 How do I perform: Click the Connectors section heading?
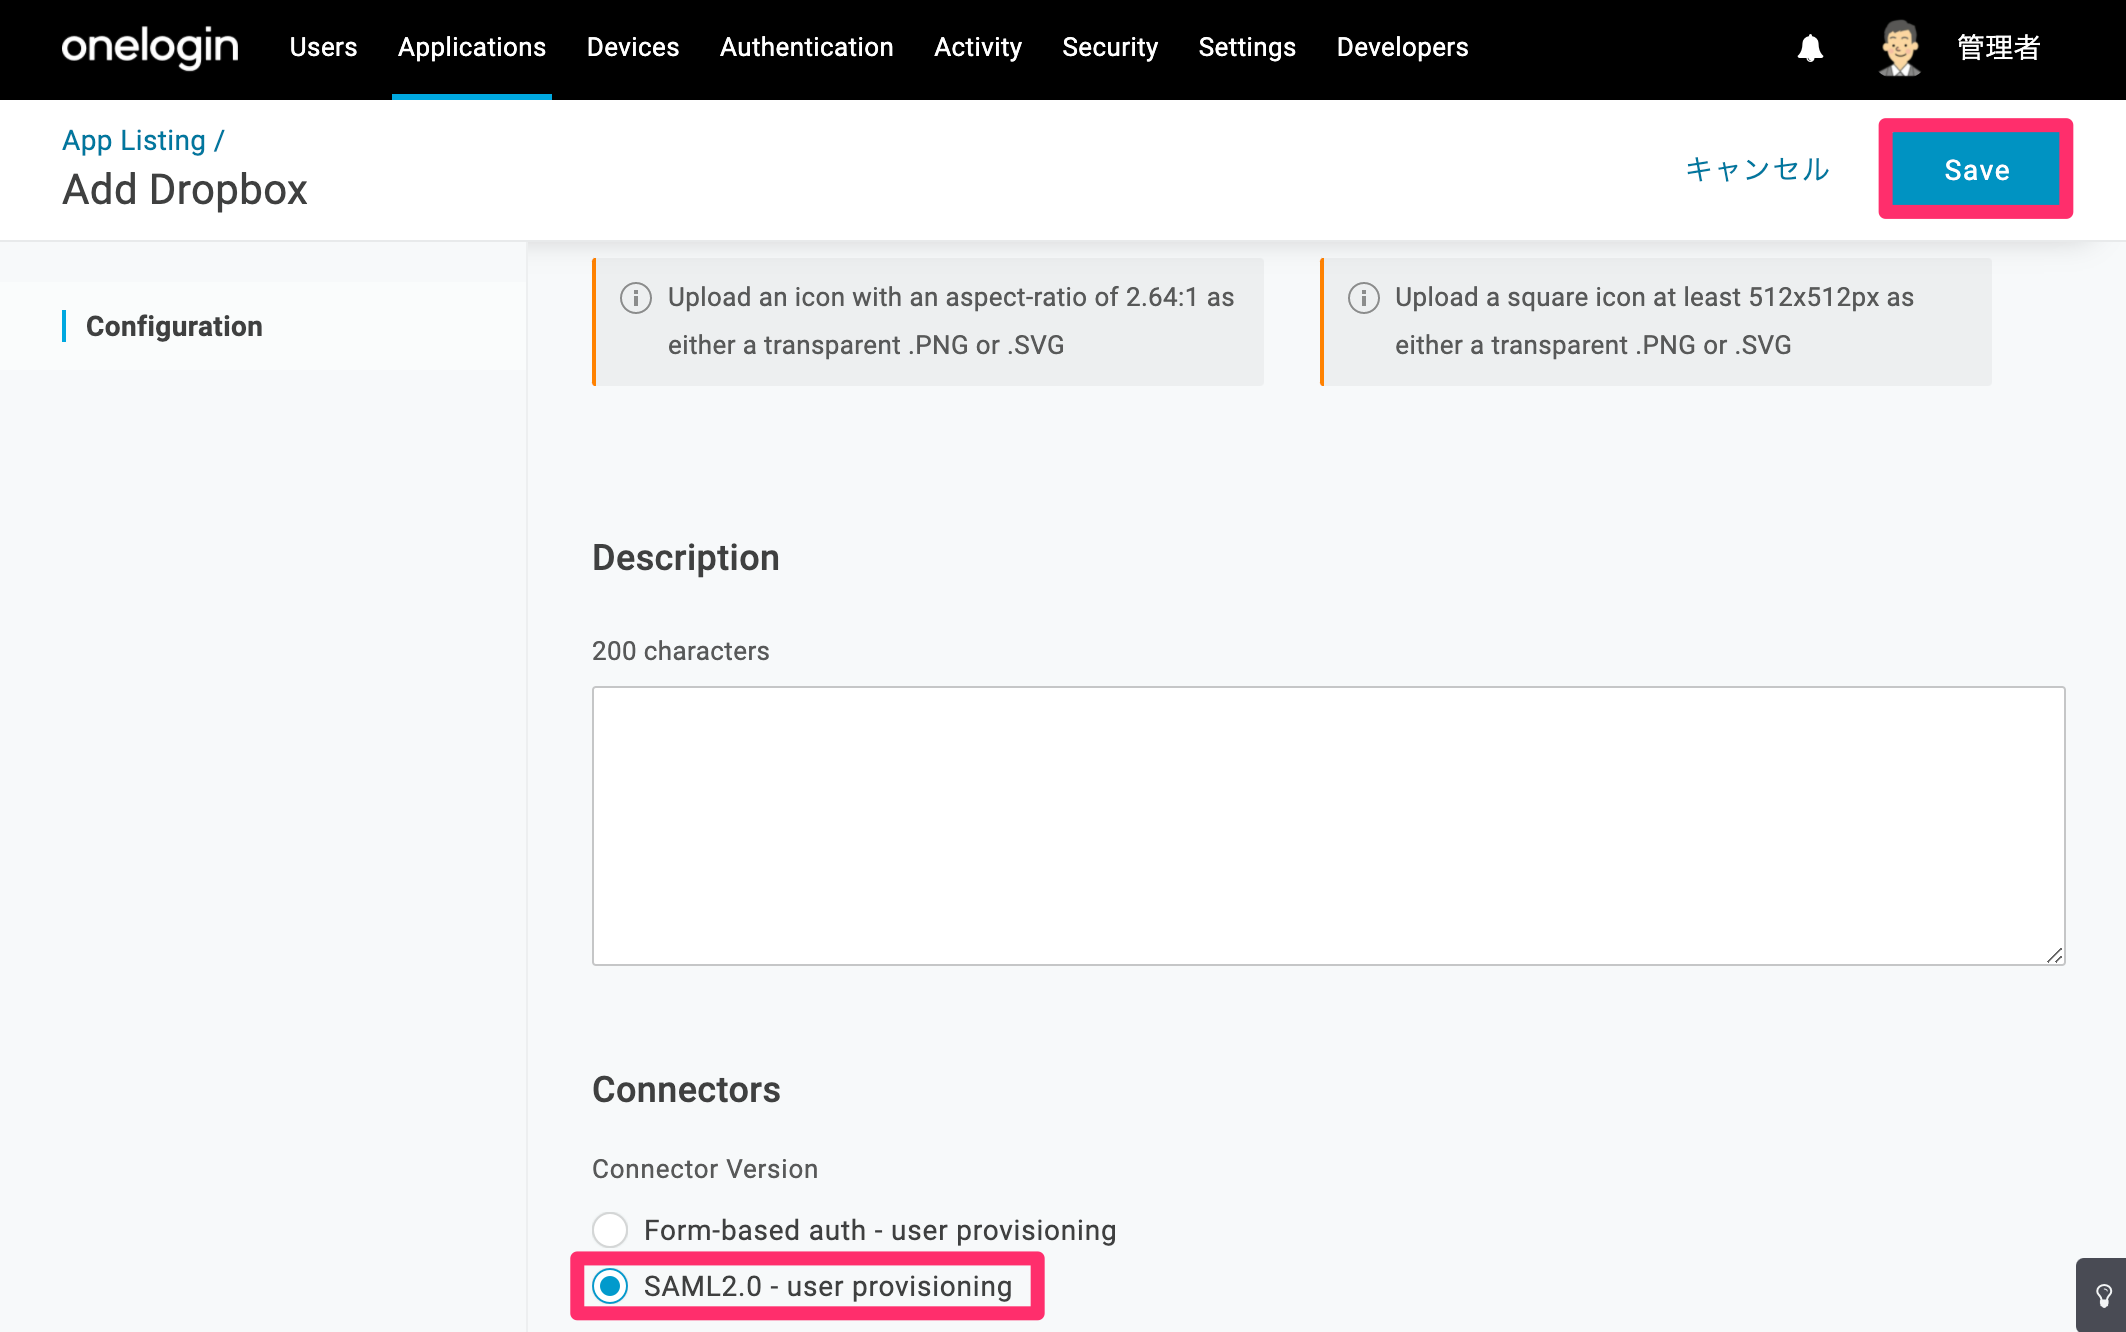(x=686, y=1090)
